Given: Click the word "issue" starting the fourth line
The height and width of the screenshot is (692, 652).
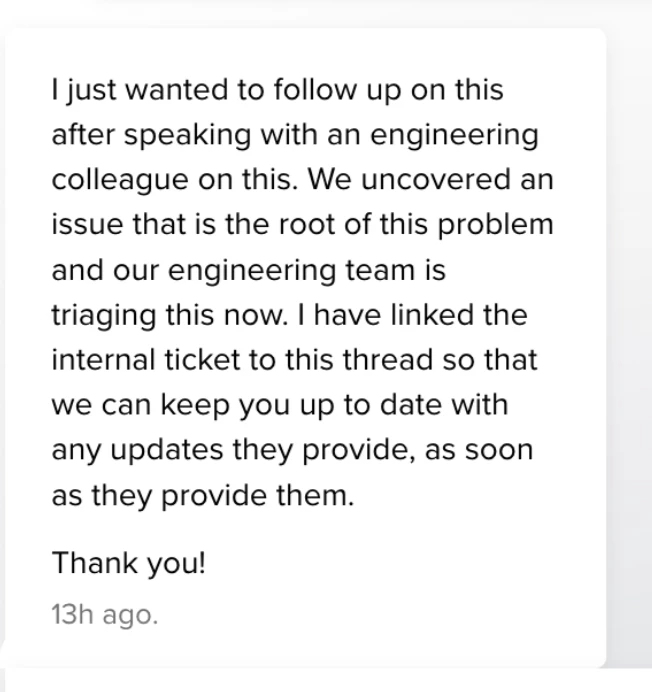Looking at the screenshot, I should click(87, 224).
